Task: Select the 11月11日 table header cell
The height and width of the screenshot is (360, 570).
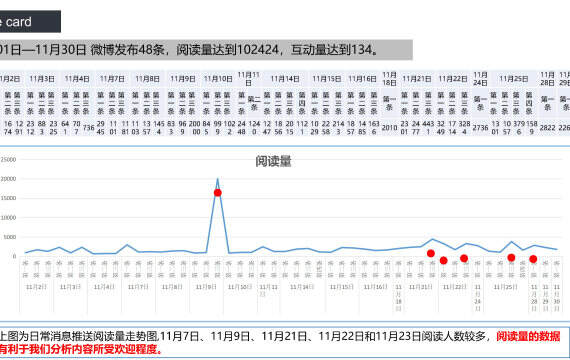Action: pos(248,79)
